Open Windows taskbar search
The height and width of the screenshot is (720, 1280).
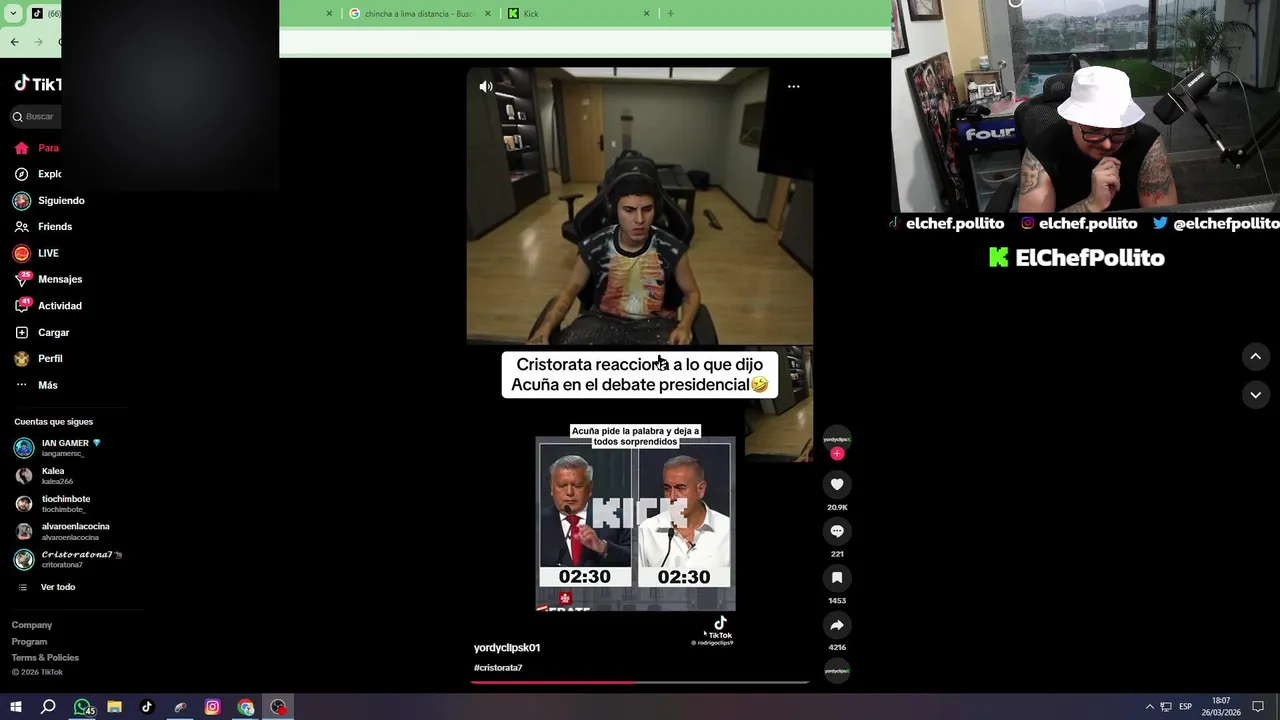pos(48,707)
